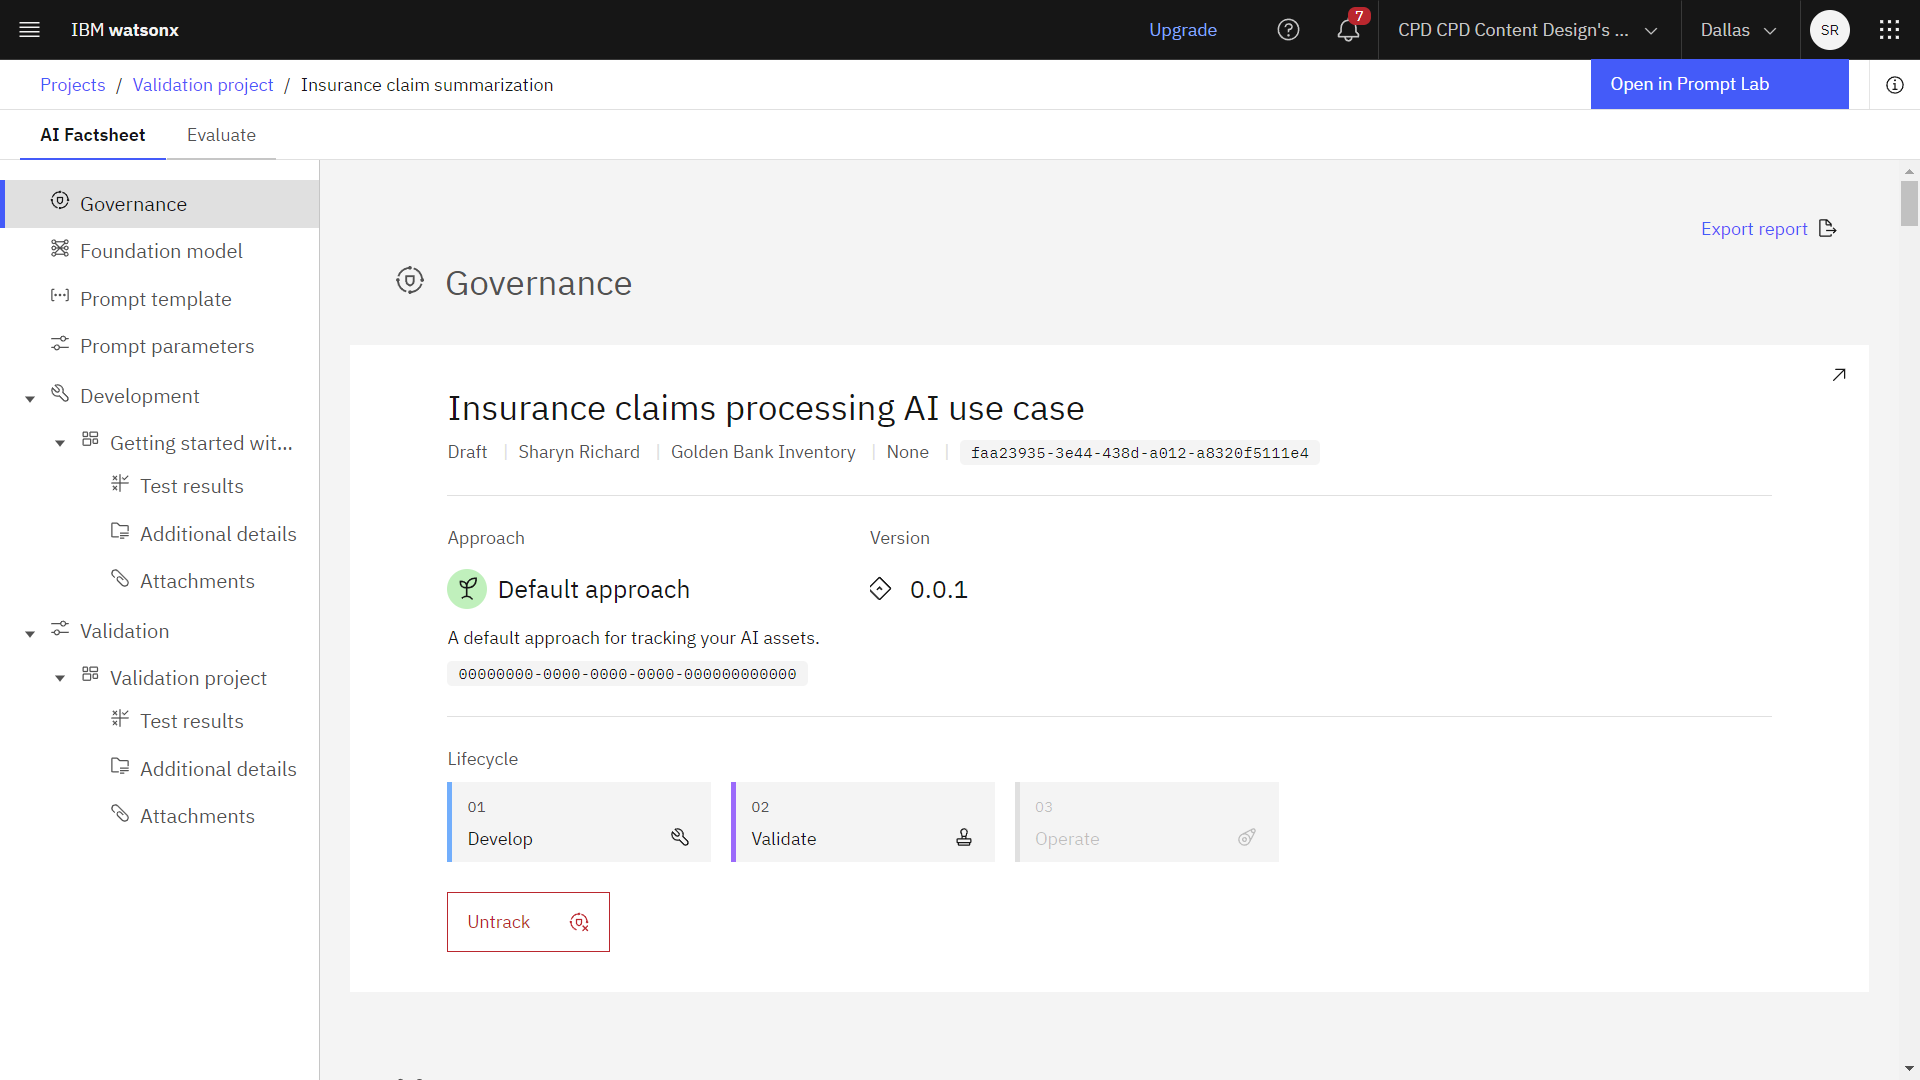This screenshot has width=1920, height=1080.
Task: Collapse the Development tree section
Action: click(x=30, y=399)
